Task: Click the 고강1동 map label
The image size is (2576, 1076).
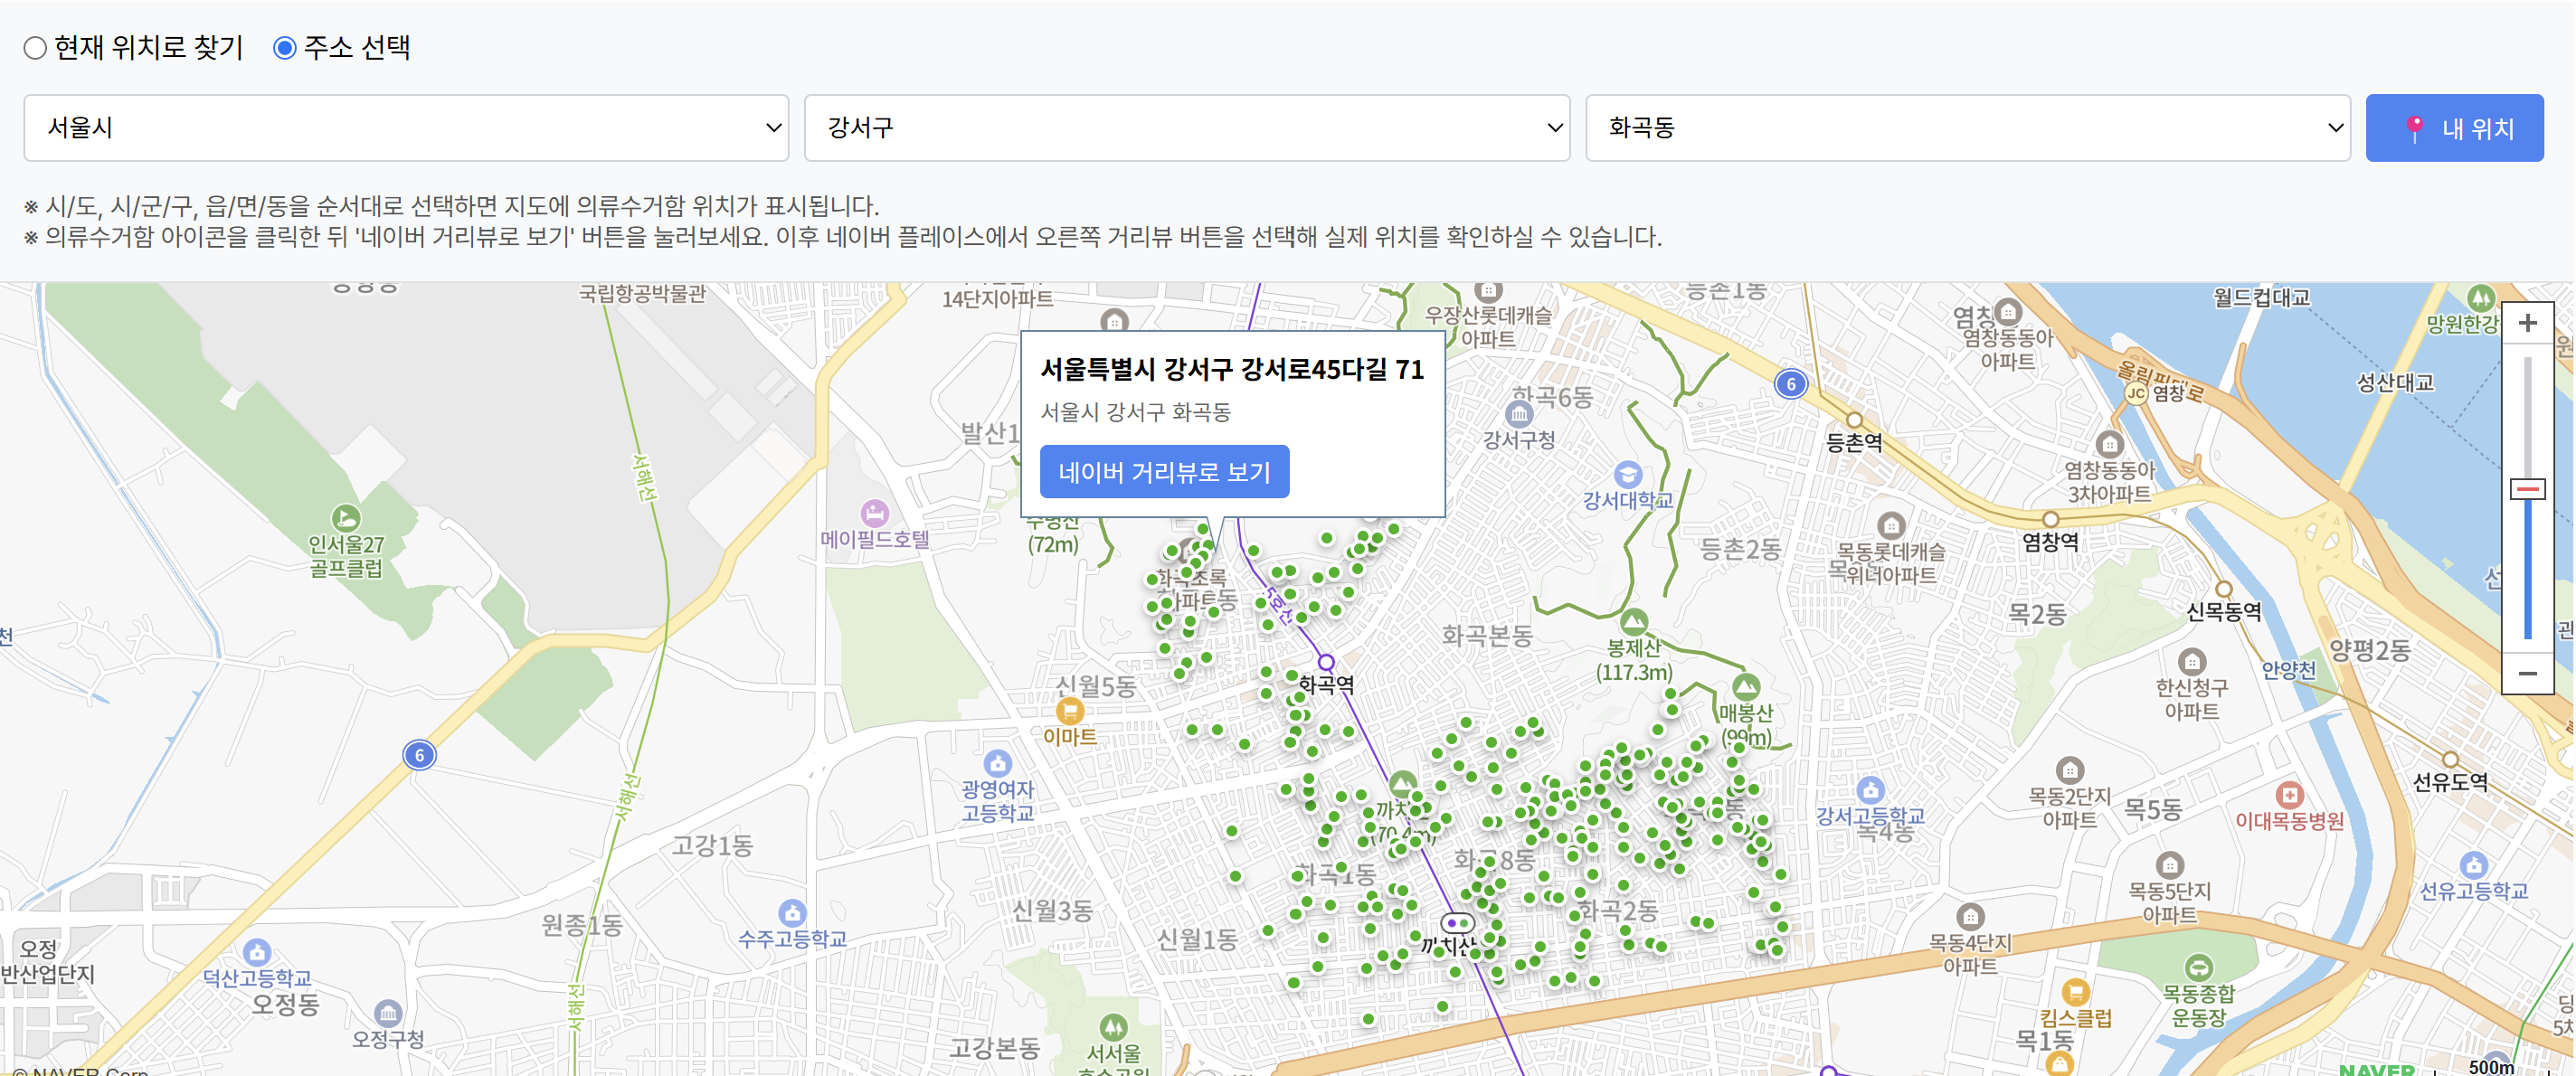Action: coord(711,846)
